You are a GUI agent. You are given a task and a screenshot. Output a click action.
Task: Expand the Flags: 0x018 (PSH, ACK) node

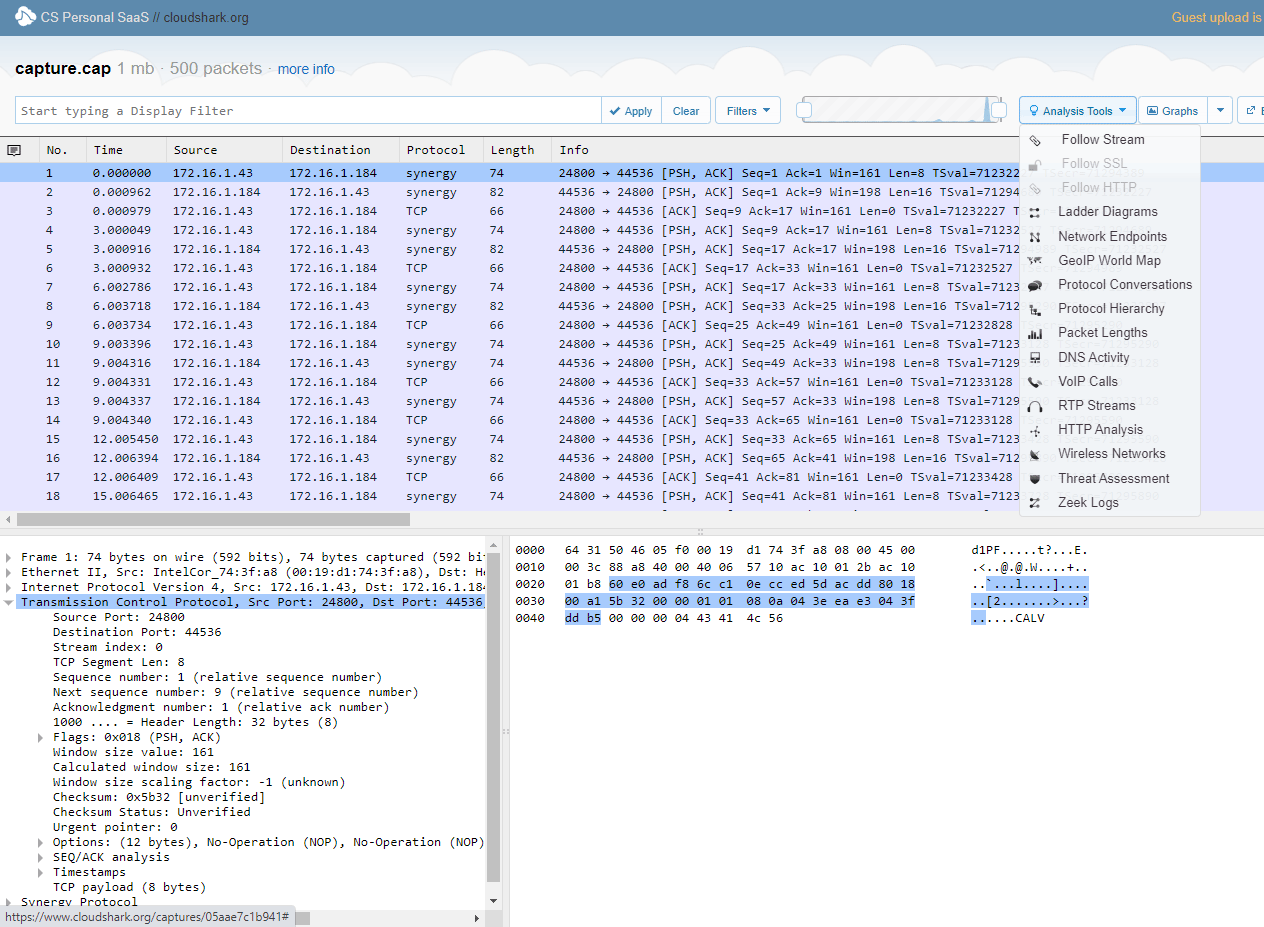coord(41,737)
